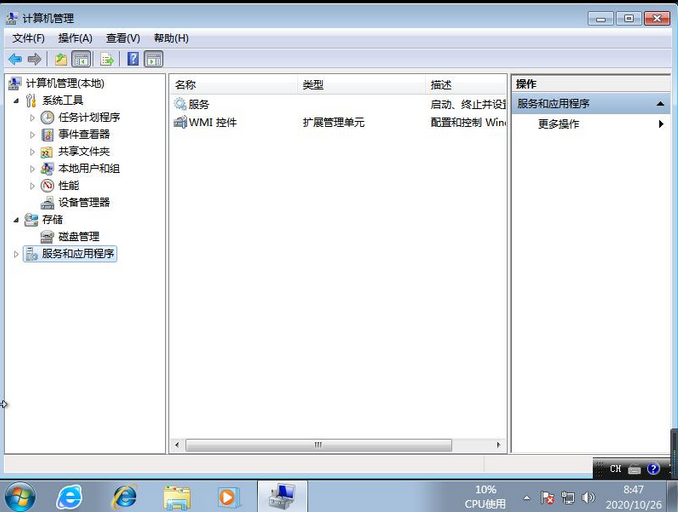Screen dimensions: 678x514
Task: Select the 服务 item in the list
Action: [x=198, y=104]
